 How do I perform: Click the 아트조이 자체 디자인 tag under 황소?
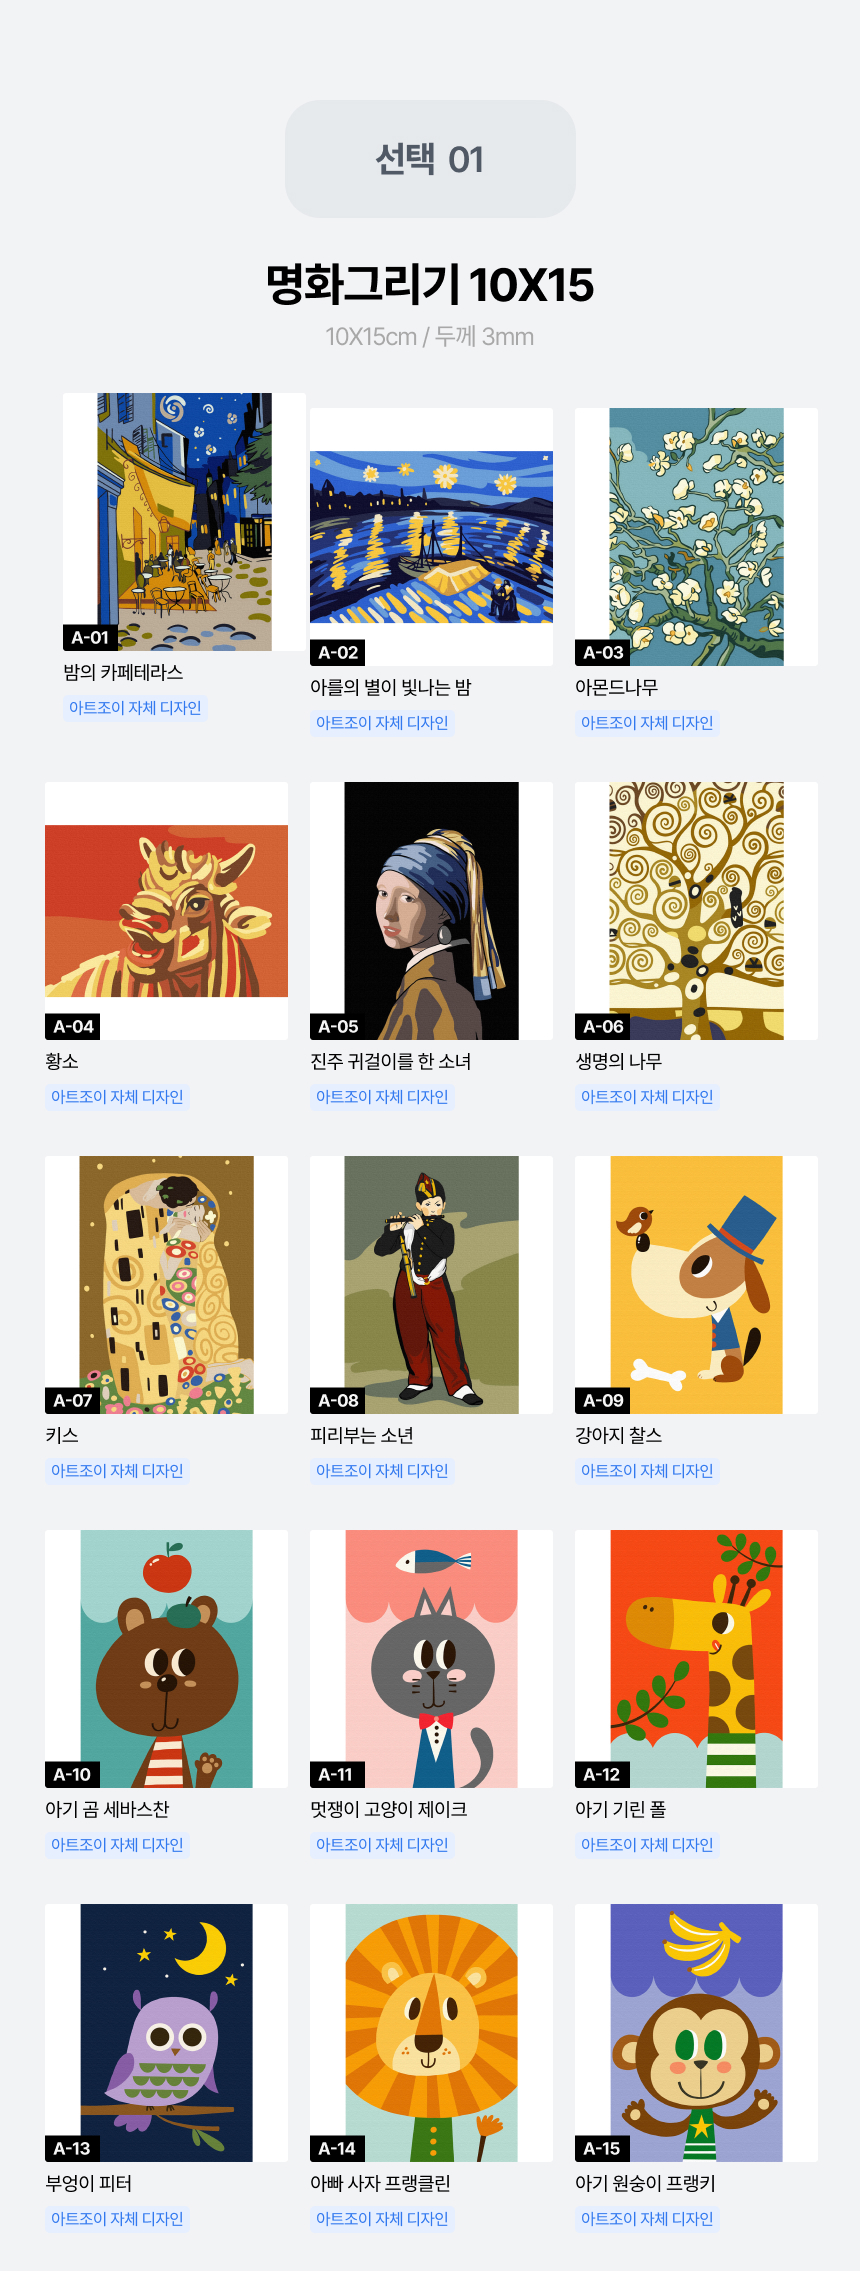pos(117,1097)
